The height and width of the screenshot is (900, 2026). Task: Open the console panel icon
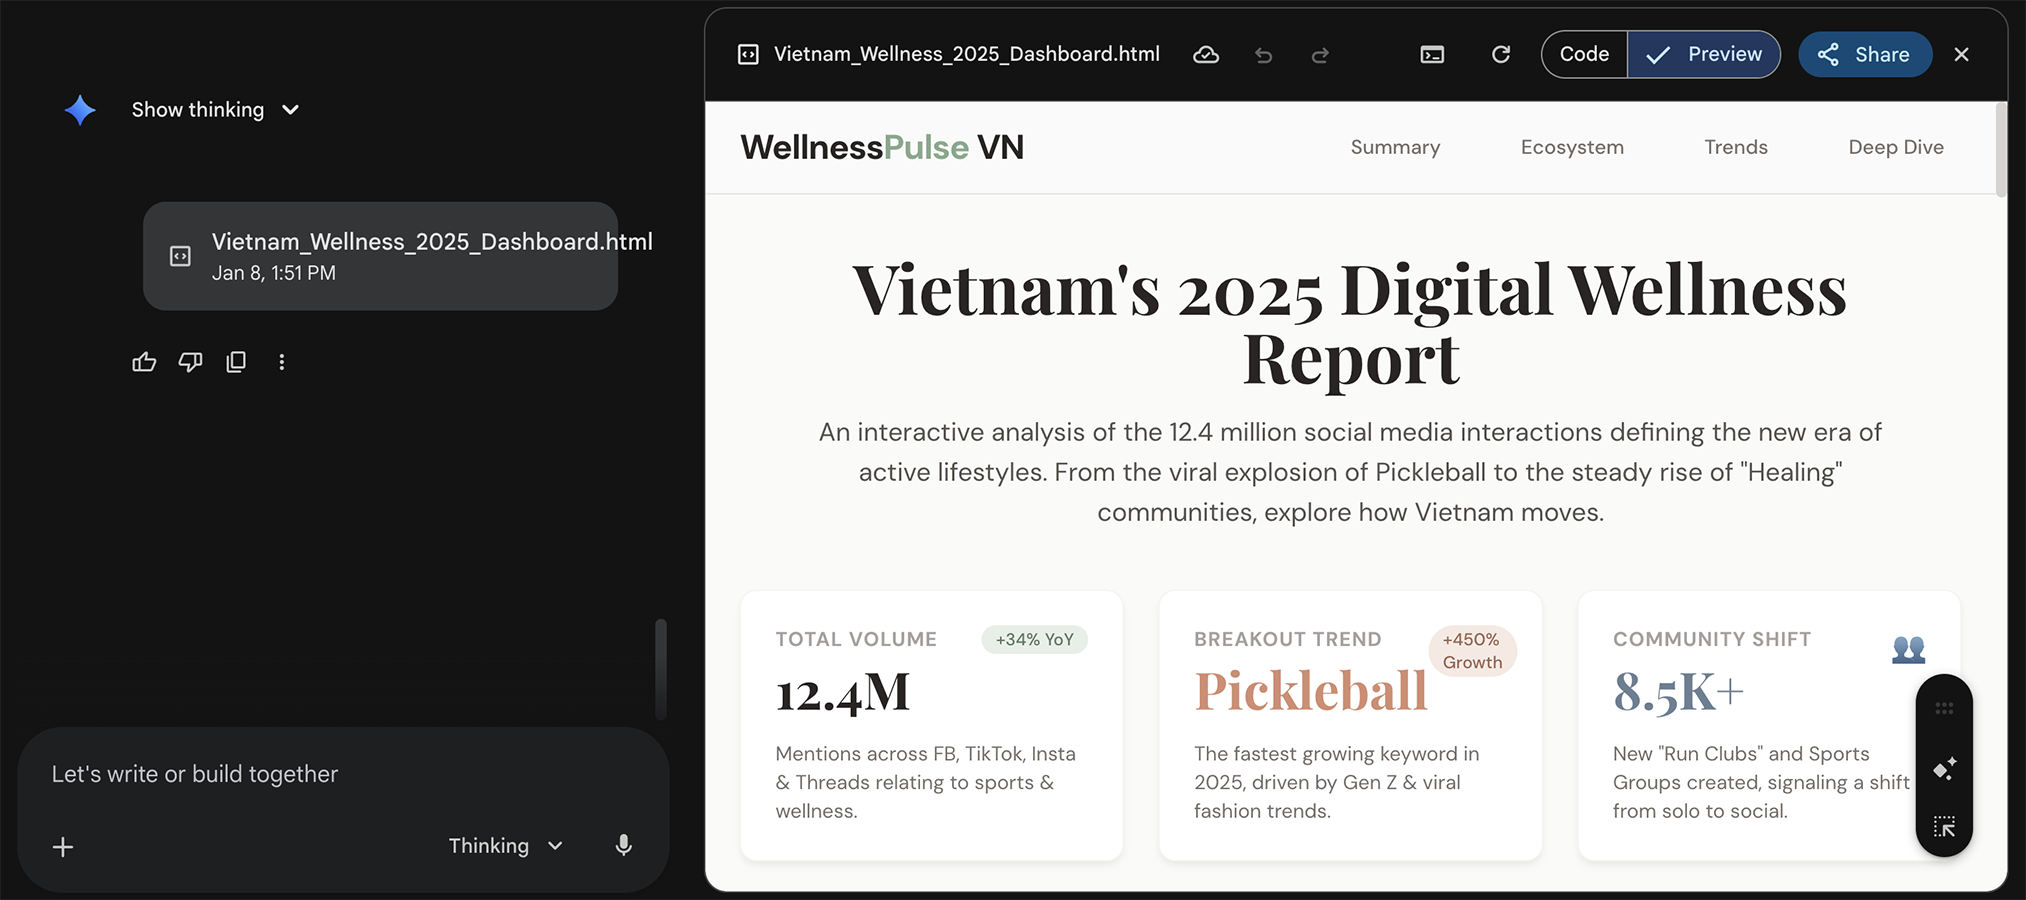coord(1432,55)
